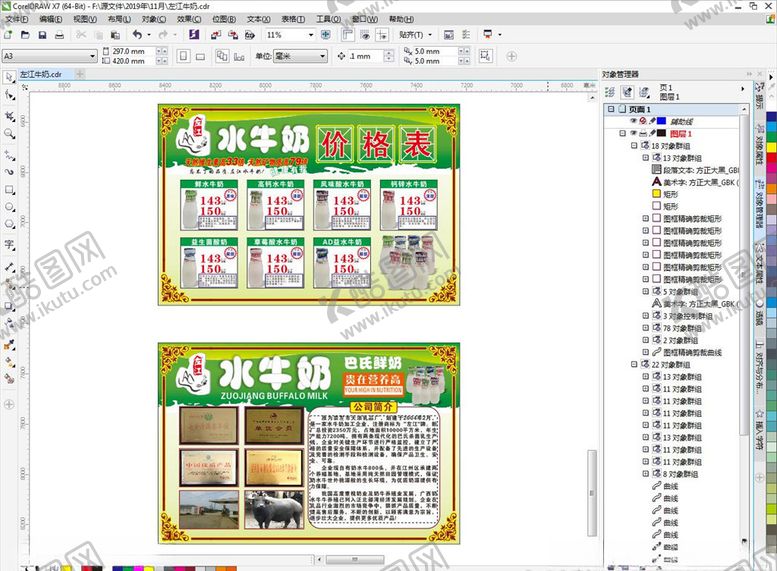Click the application launcher icon
The height and width of the screenshot is (571, 777).
coord(488,35)
